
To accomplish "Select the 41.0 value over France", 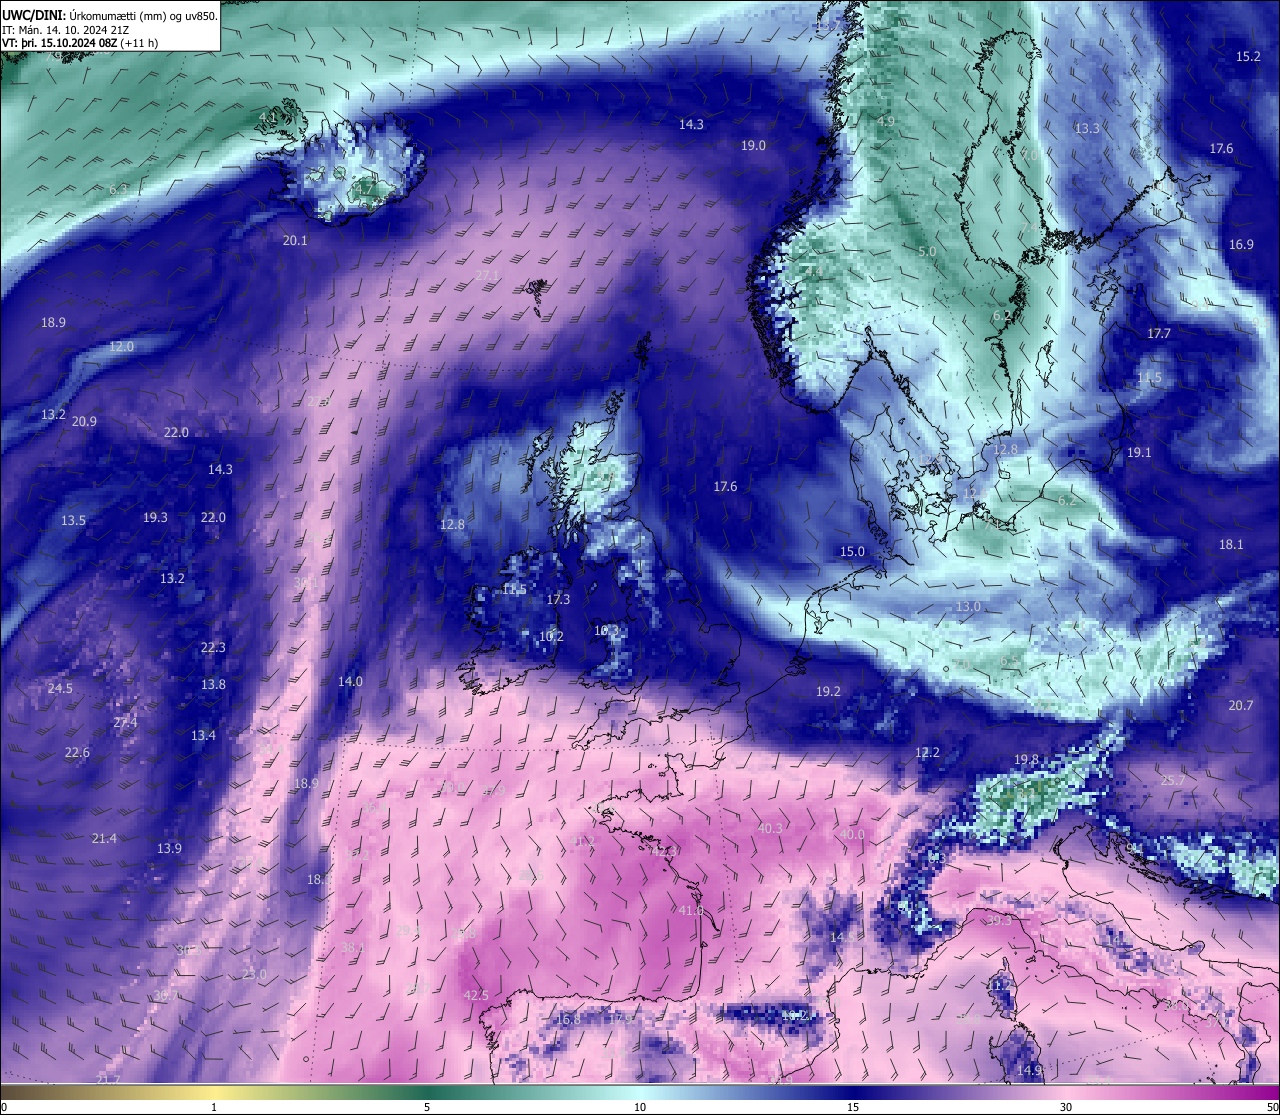I will 690,911.
